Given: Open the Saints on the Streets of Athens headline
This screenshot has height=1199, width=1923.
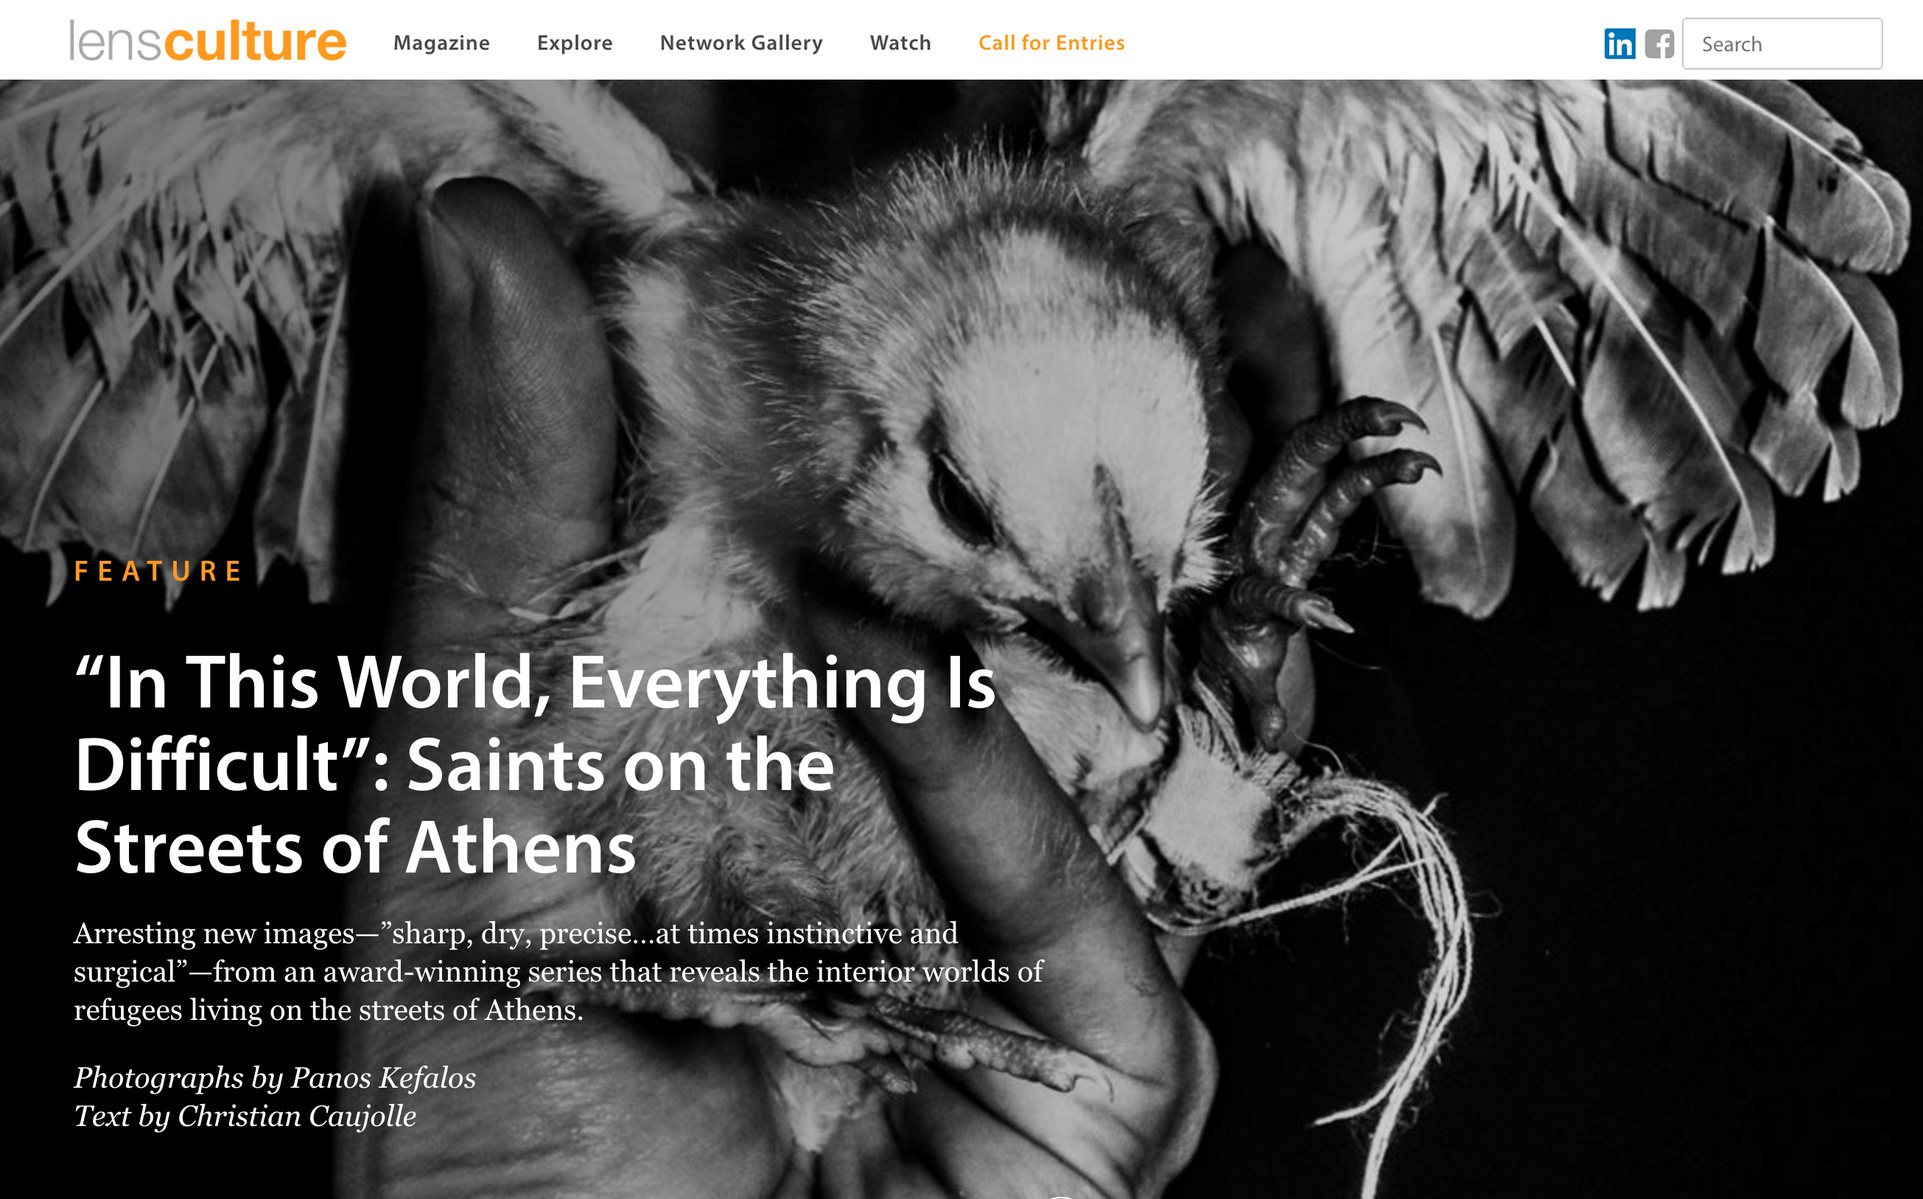Looking at the screenshot, I should click(535, 765).
